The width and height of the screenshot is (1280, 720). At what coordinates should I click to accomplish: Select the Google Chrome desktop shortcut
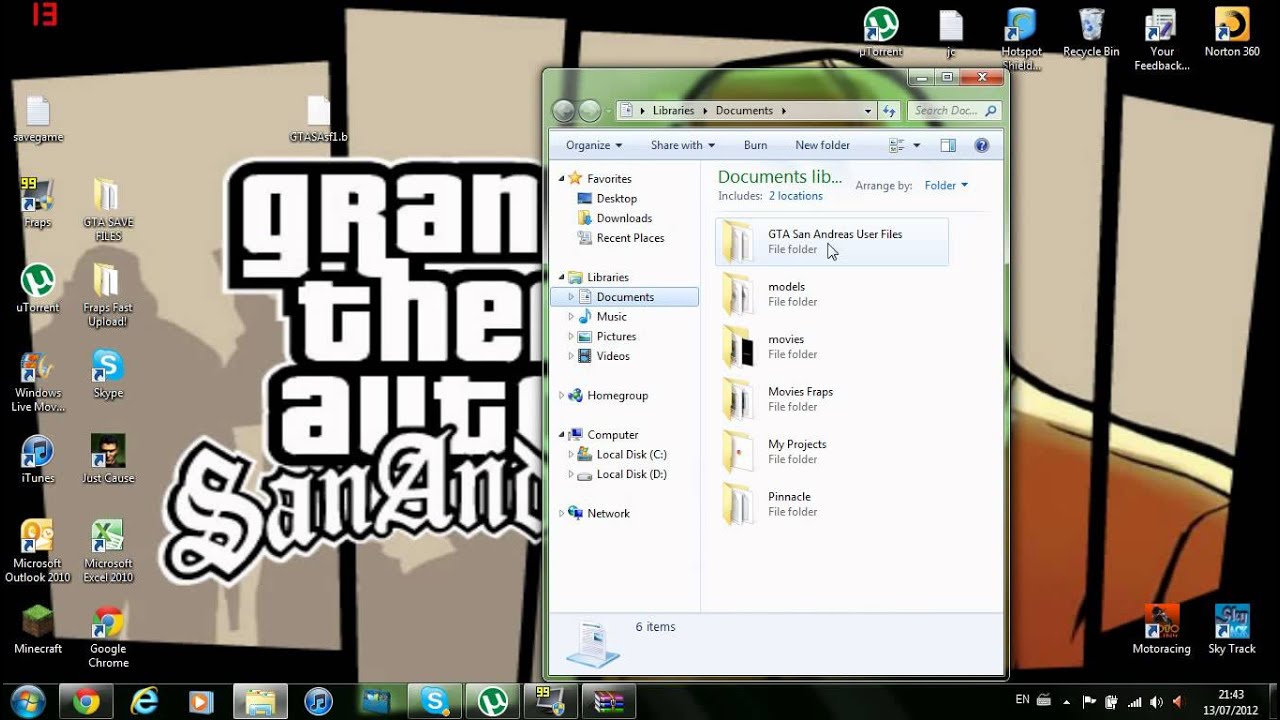107,637
